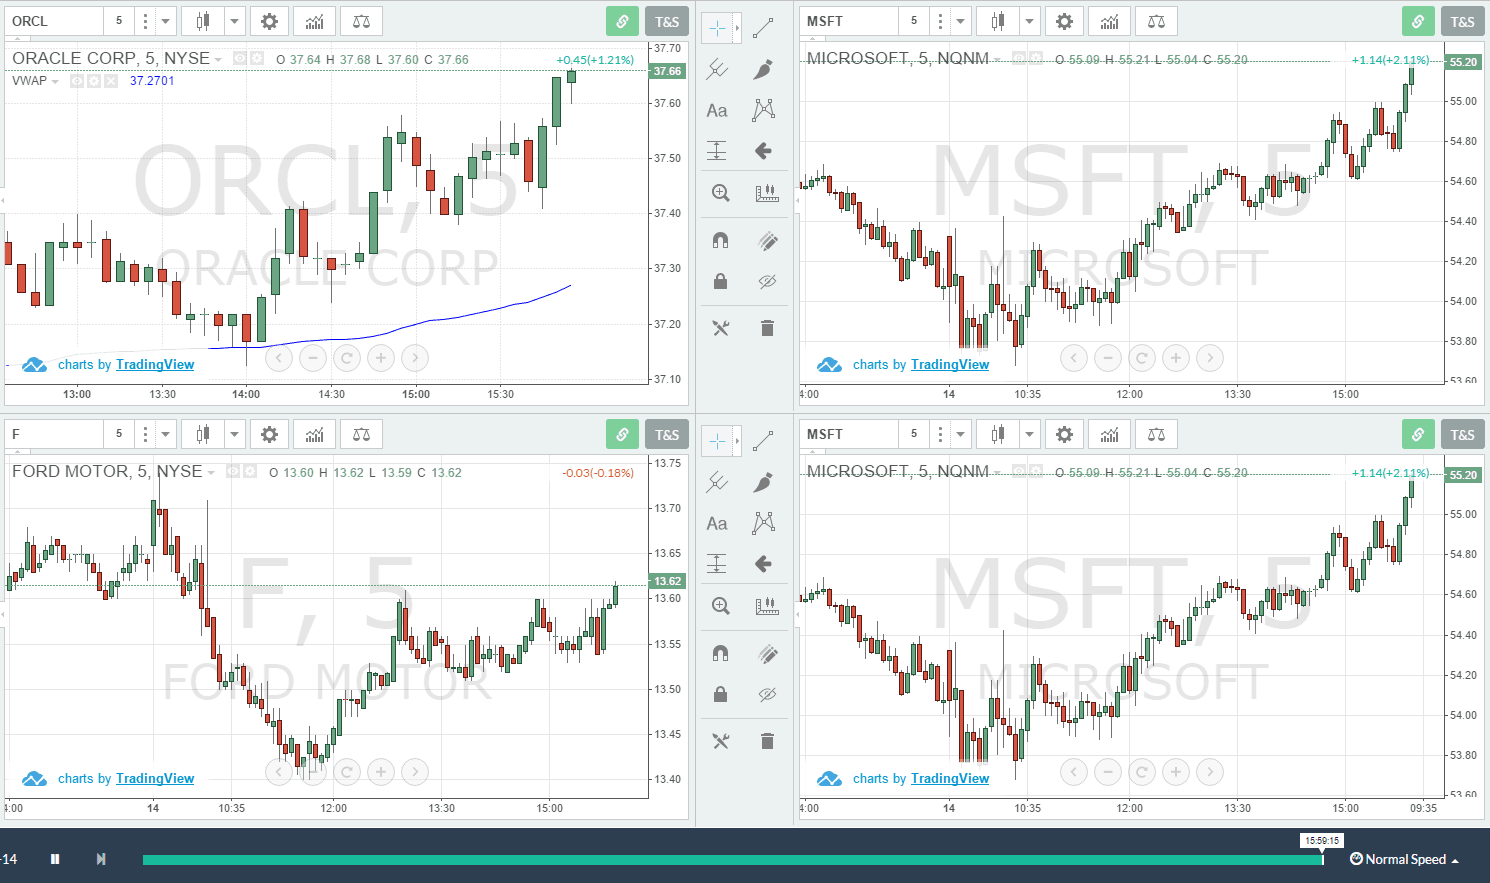The width and height of the screenshot is (1490, 883).
Task: Hide all drawings with the eye icon
Action: 767,282
